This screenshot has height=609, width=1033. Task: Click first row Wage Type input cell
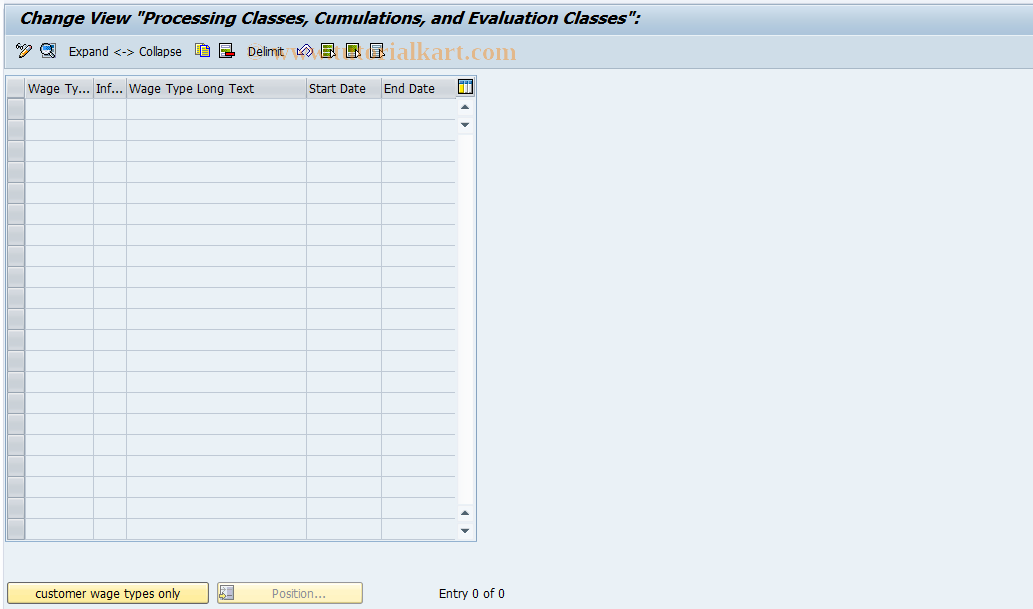tap(59, 109)
